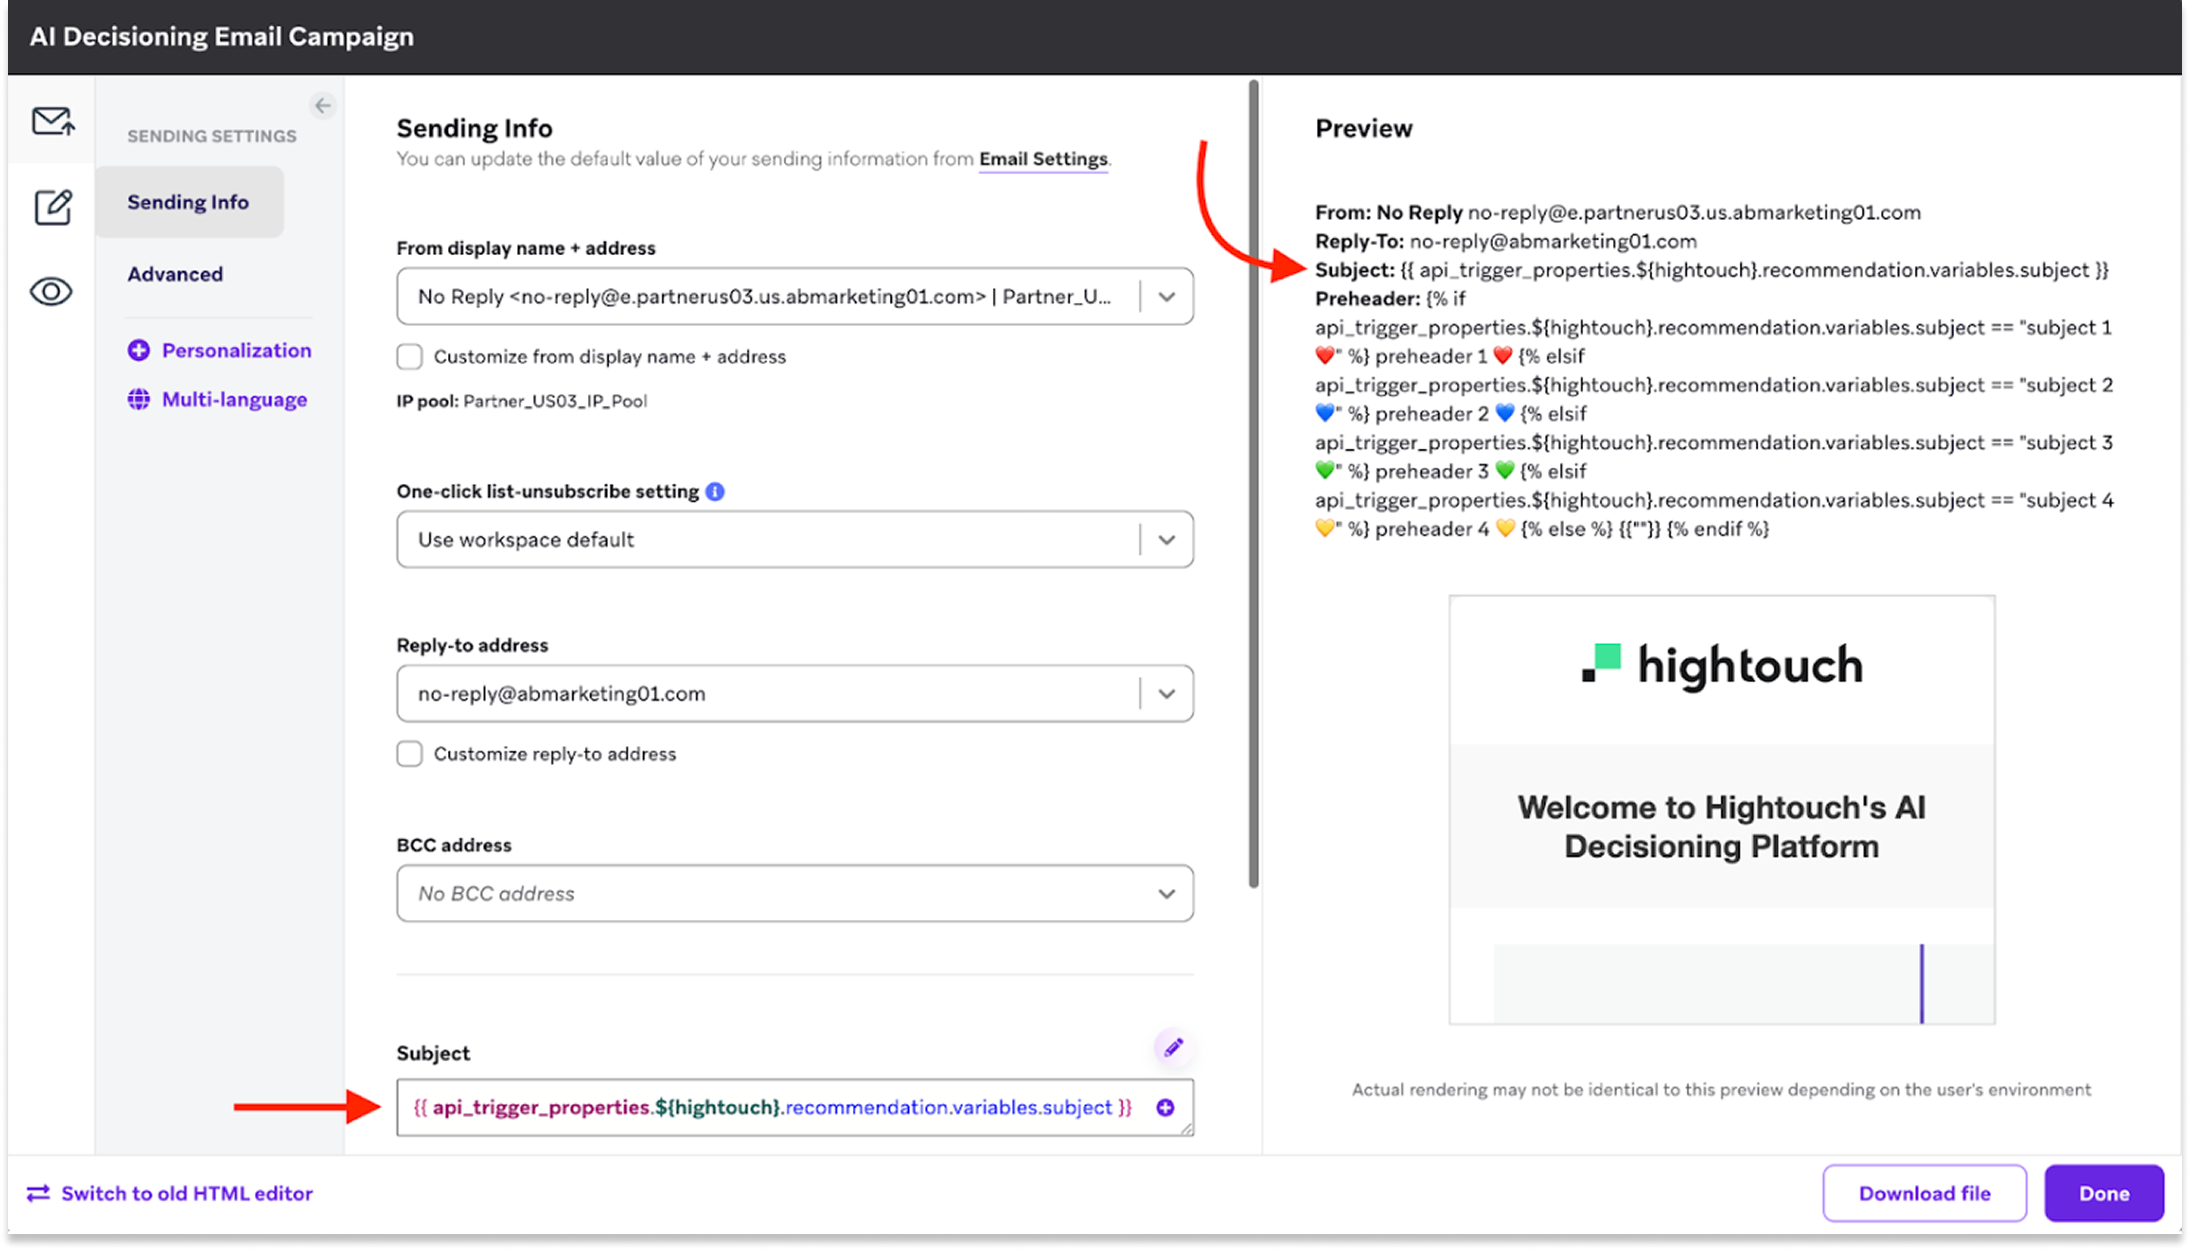Expand the From display name dropdown

point(1166,297)
